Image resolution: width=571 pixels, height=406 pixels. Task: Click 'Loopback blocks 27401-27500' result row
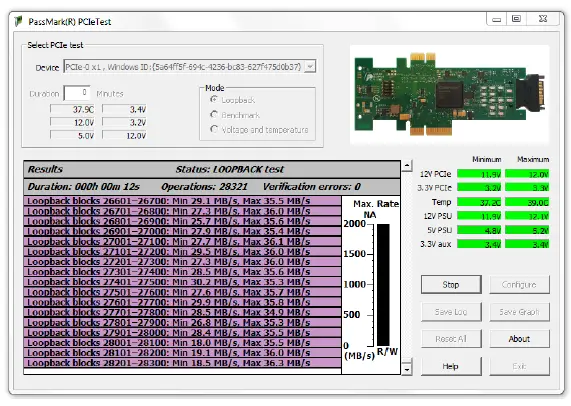[182, 282]
